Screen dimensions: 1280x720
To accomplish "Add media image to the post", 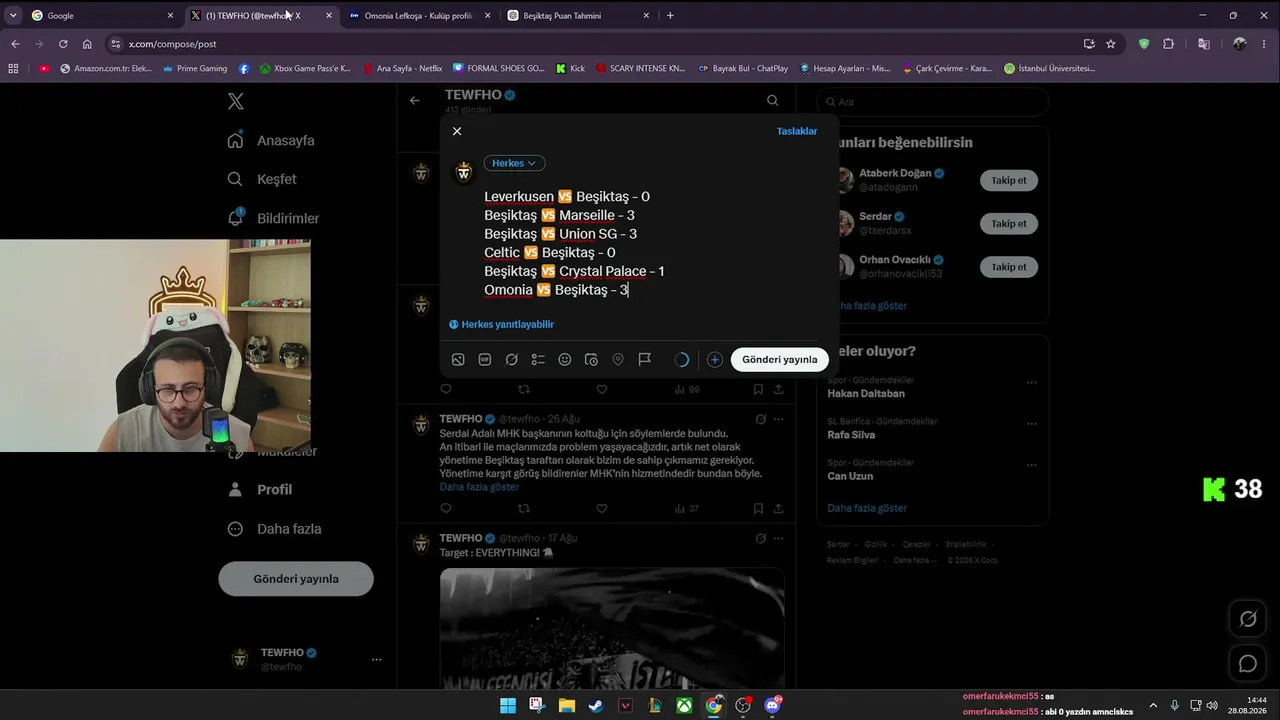I will coord(458,360).
